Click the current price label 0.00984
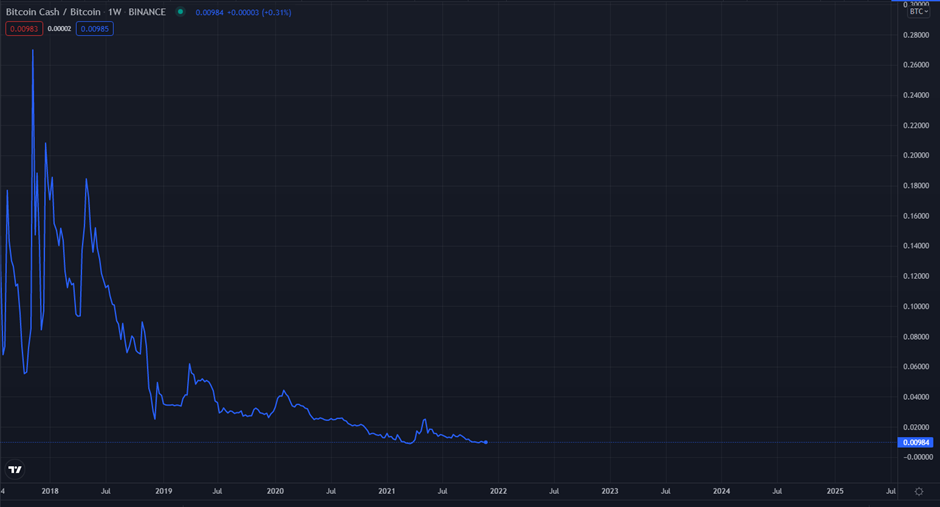The height and width of the screenshot is (507, 940). tap(915, 442)
